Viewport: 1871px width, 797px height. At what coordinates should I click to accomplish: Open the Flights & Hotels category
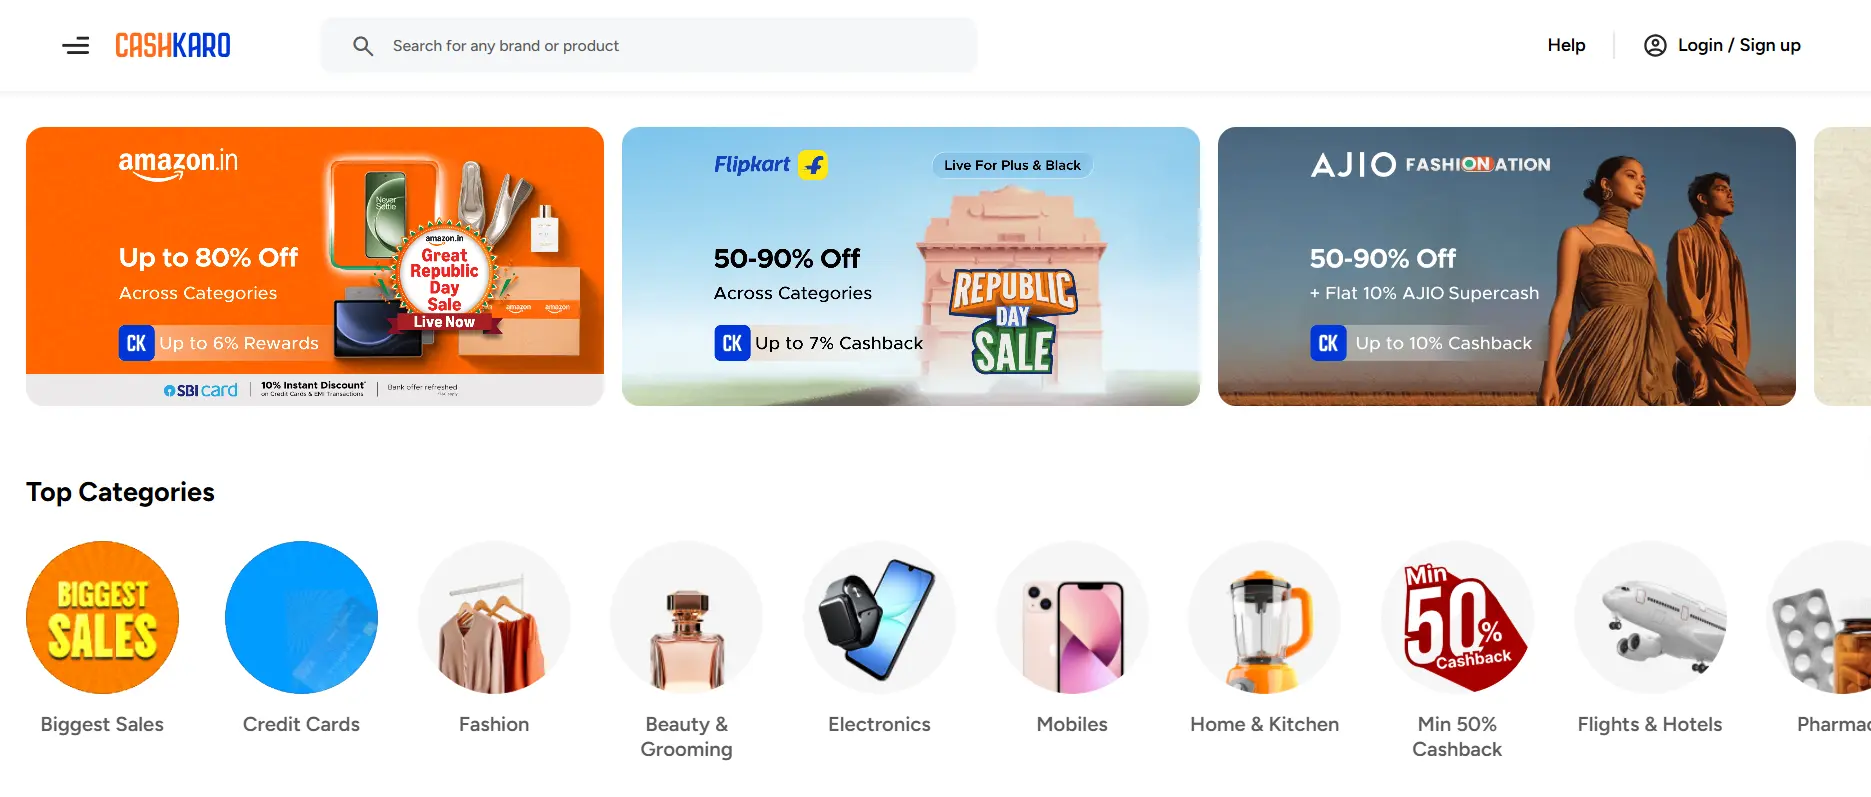tap(1650, 617)
